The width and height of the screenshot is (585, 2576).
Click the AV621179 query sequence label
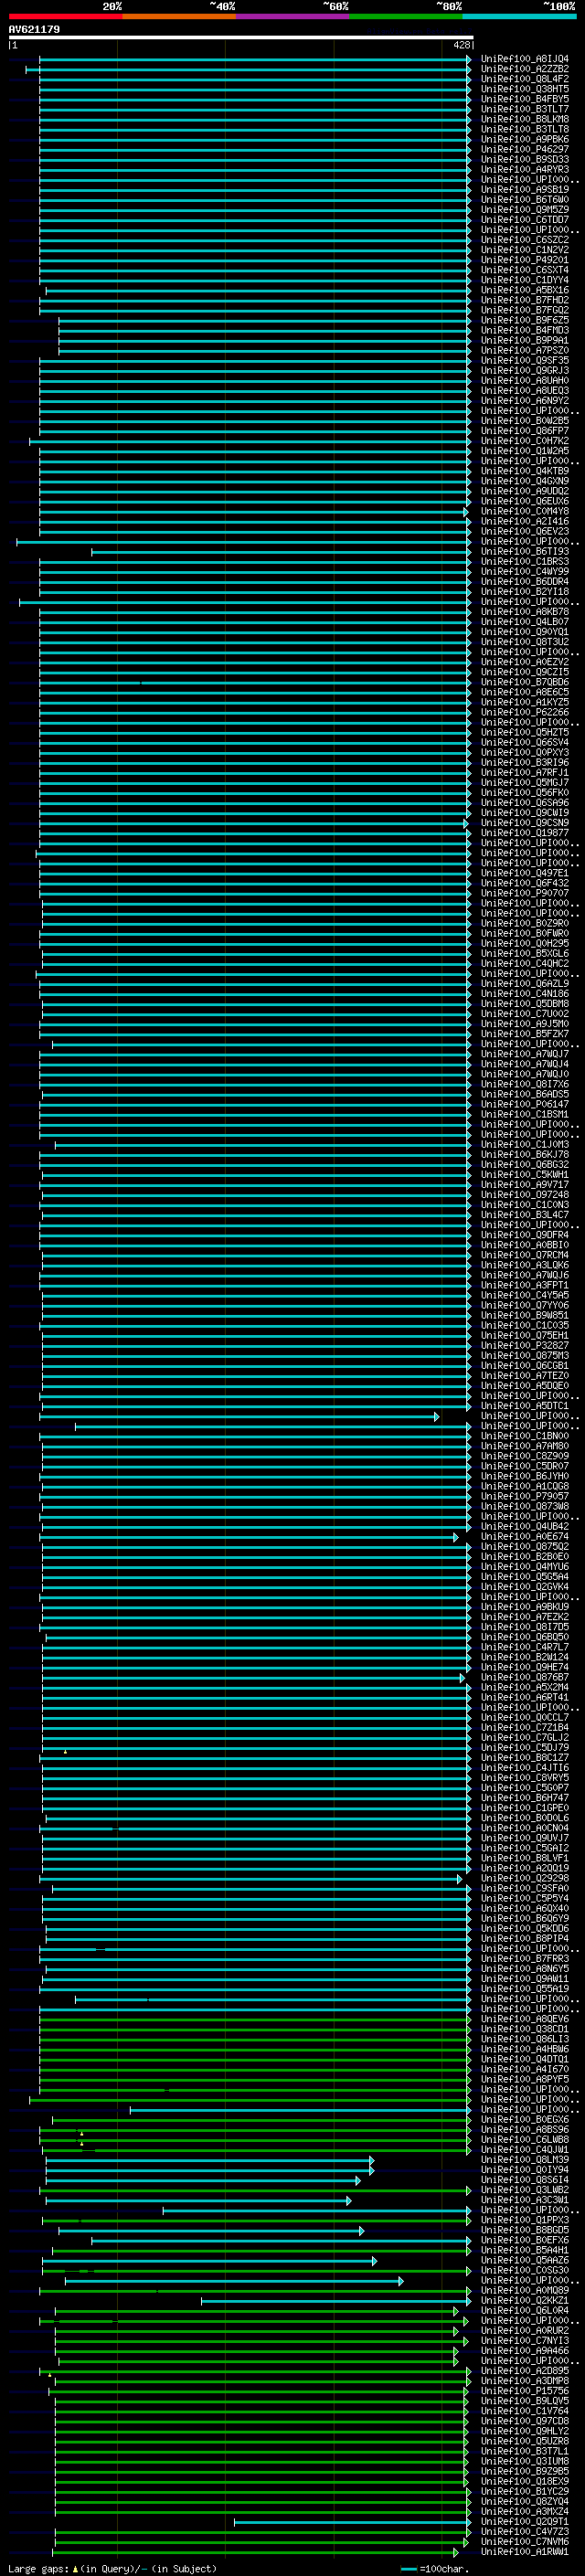click(x=34, y=30)
